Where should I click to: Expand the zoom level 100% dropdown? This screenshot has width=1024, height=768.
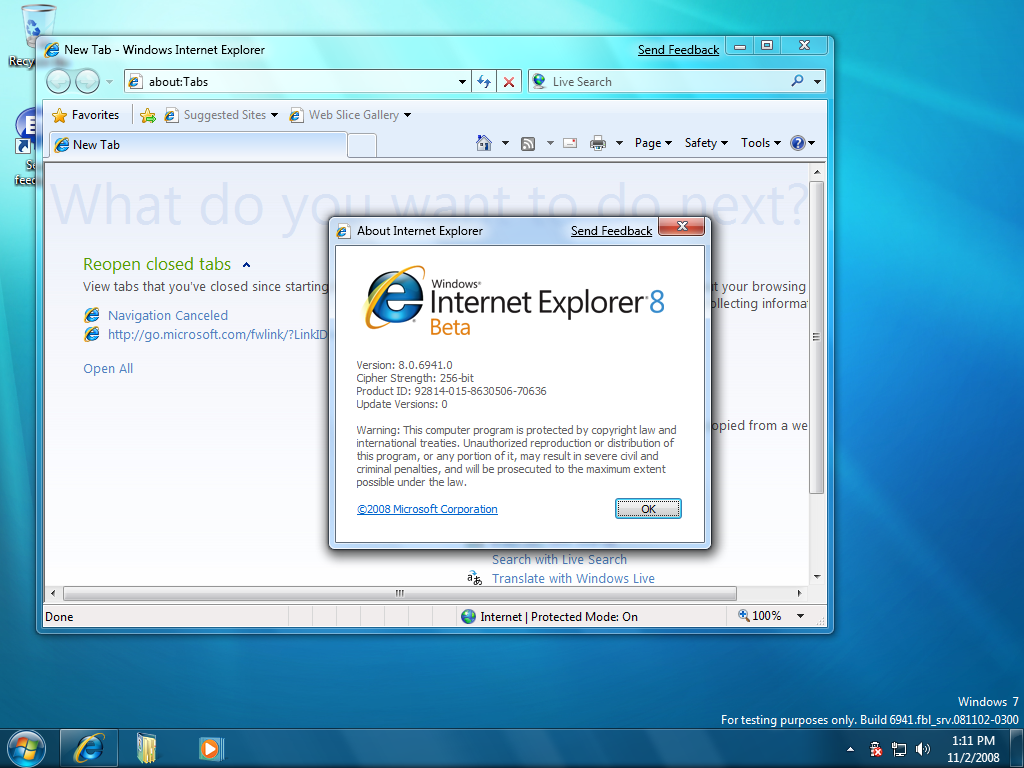click(x=800, y=616)
